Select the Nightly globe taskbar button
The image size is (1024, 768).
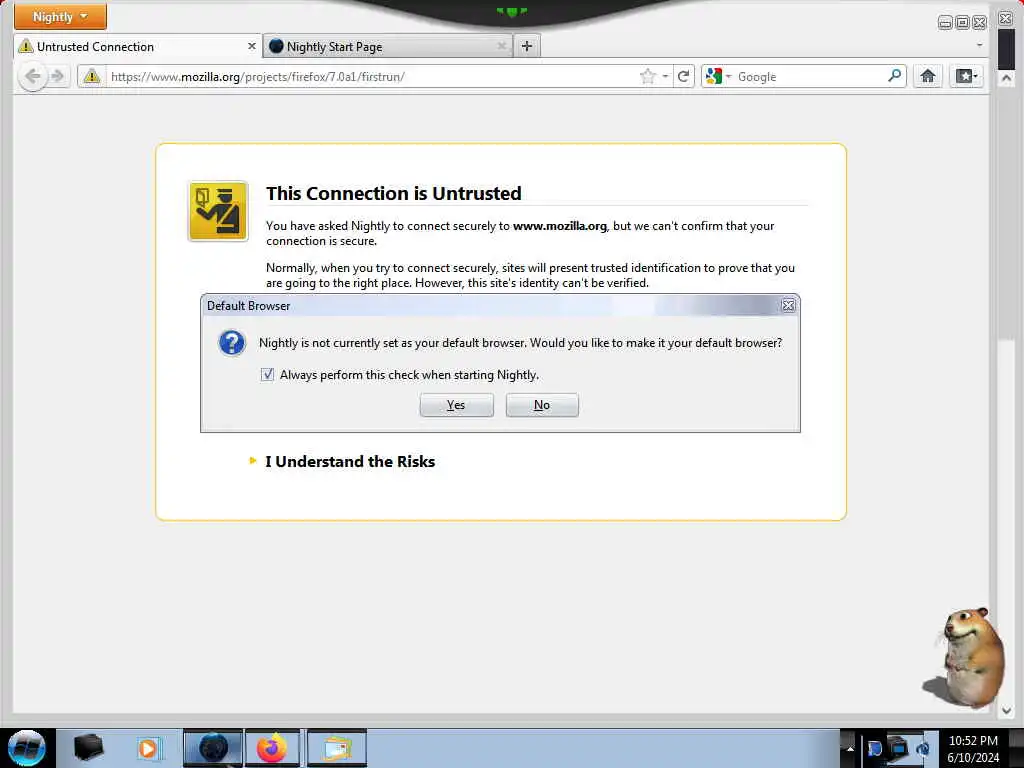tap(213, 748)
